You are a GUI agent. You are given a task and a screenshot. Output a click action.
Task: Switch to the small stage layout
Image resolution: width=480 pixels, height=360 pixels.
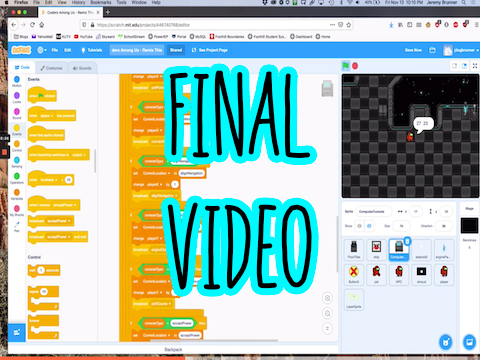click(x=454, y=66)
